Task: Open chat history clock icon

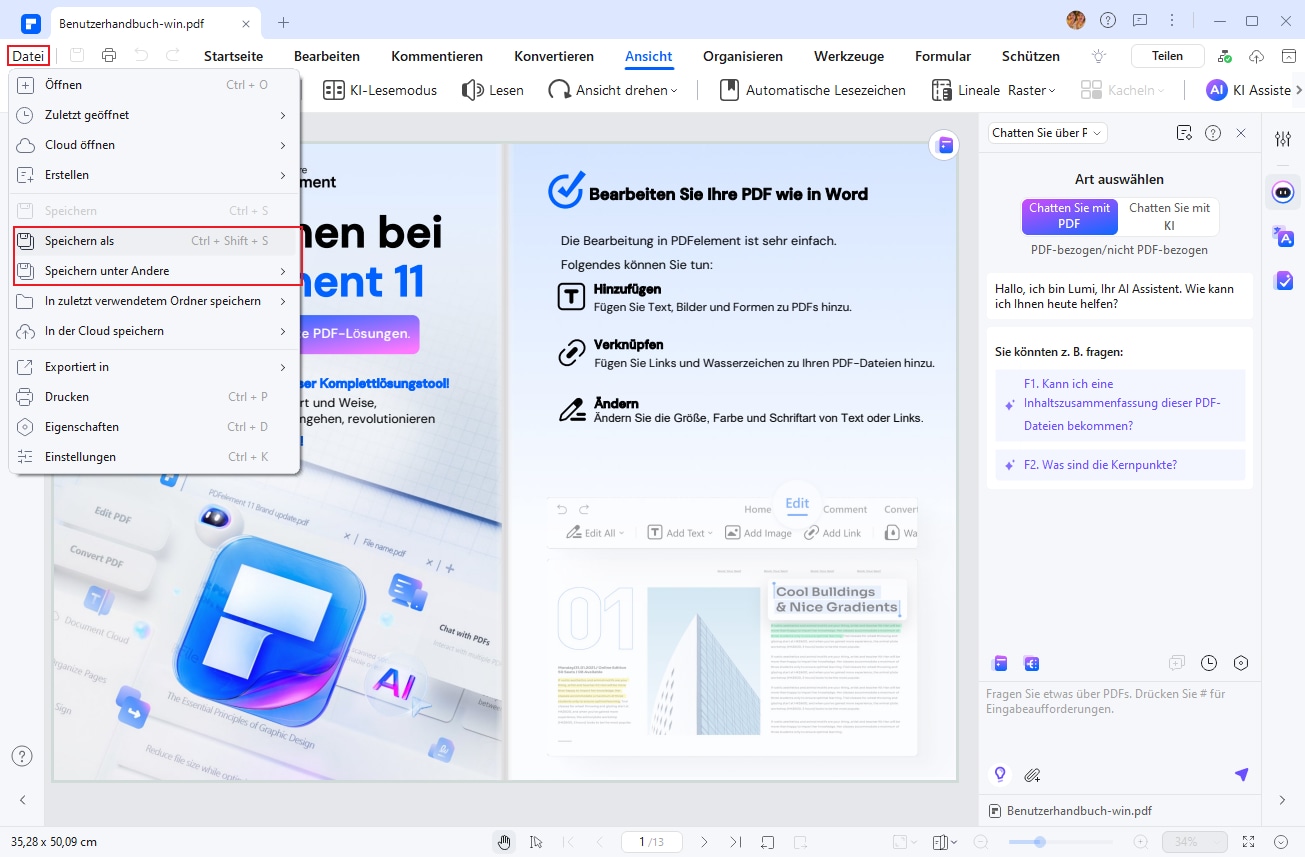Action: (1209, 663)
